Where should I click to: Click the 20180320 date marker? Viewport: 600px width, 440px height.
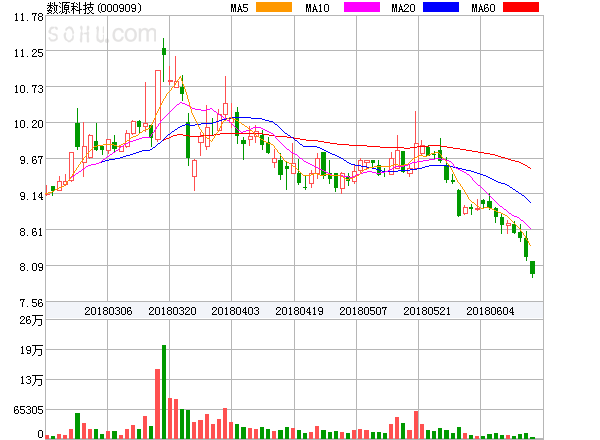(171, 311)
